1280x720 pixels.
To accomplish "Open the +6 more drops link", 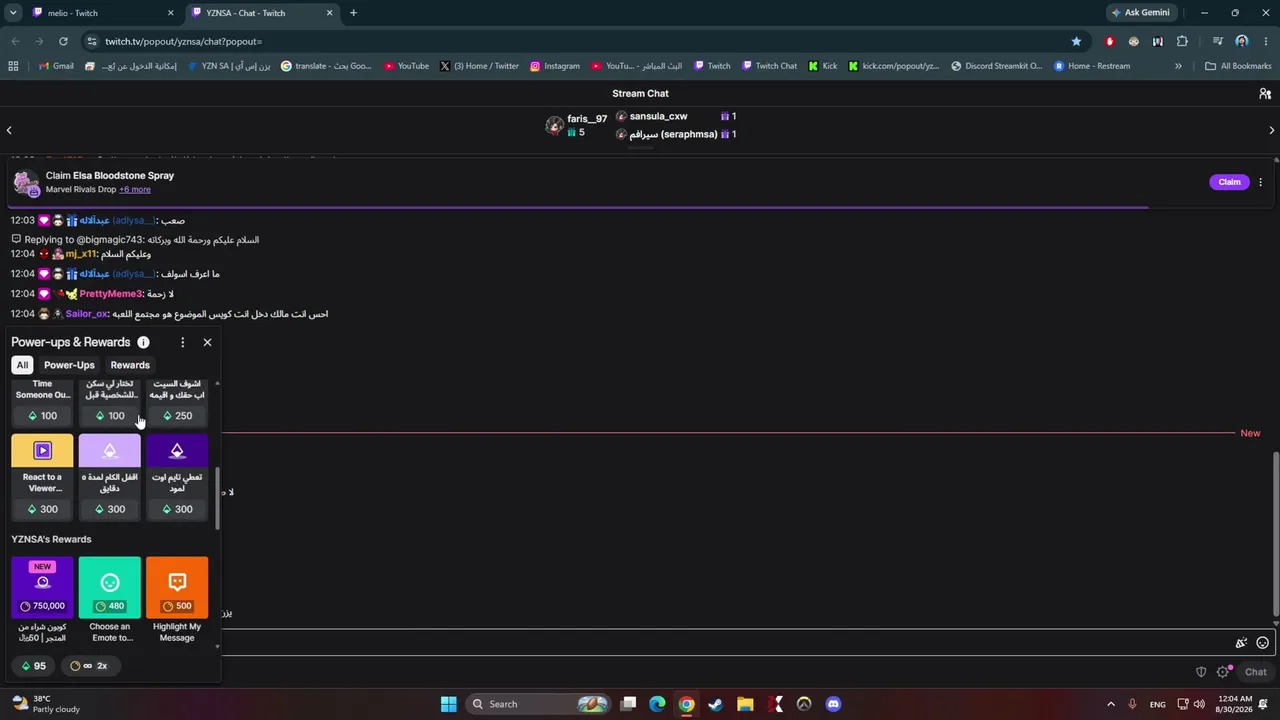I will point(135,189).
